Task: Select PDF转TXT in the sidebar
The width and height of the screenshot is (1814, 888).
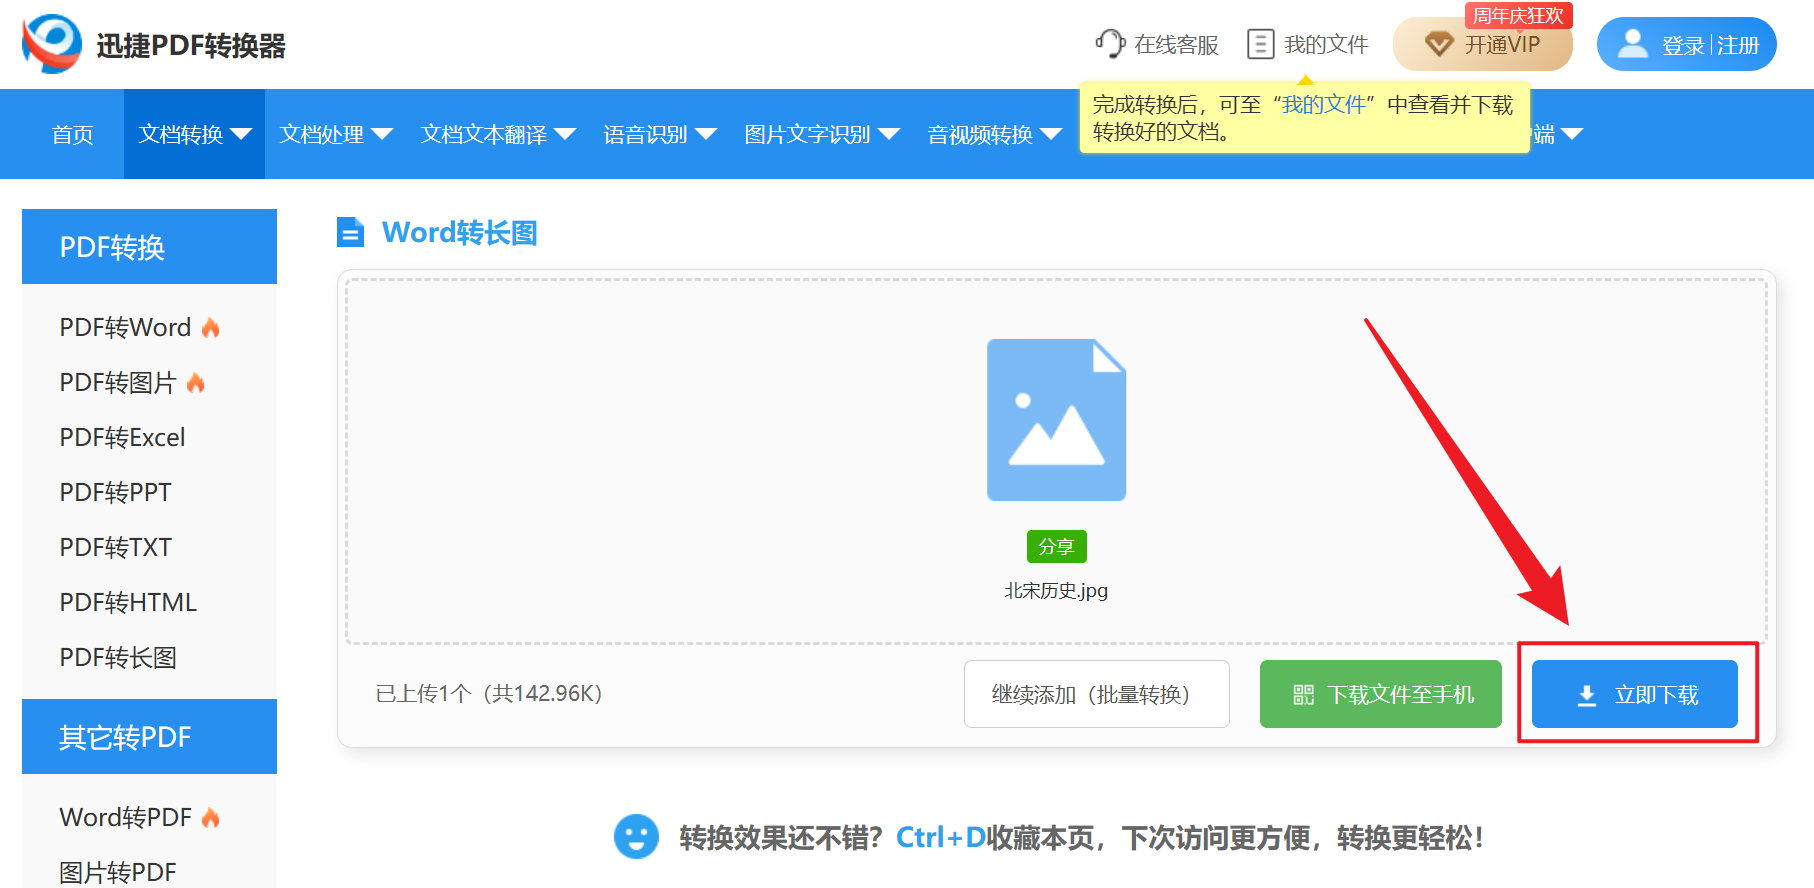Action: pos(115,547)
